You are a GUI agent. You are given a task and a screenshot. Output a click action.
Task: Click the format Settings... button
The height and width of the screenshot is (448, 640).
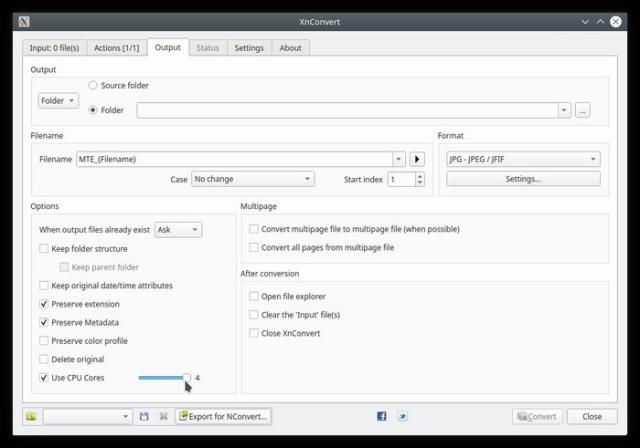coord(523,179)
